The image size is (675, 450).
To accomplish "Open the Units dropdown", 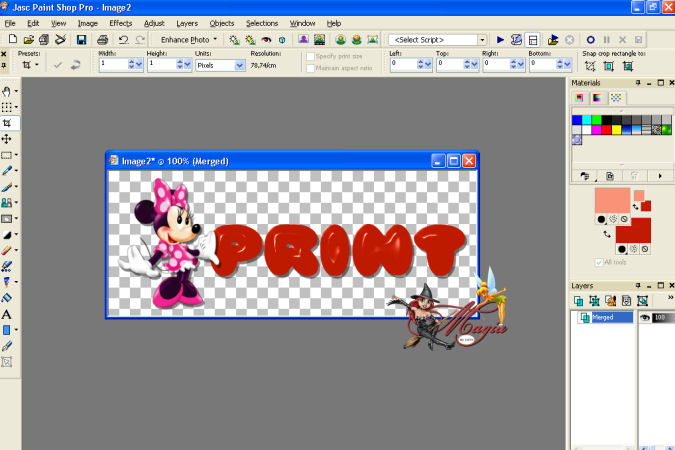I will (240, 65).
